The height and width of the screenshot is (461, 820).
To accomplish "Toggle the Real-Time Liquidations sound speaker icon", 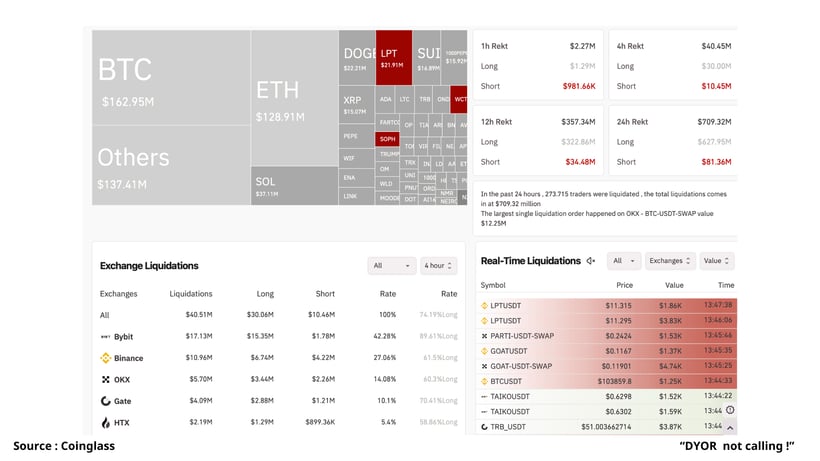I will coord(591,261).
